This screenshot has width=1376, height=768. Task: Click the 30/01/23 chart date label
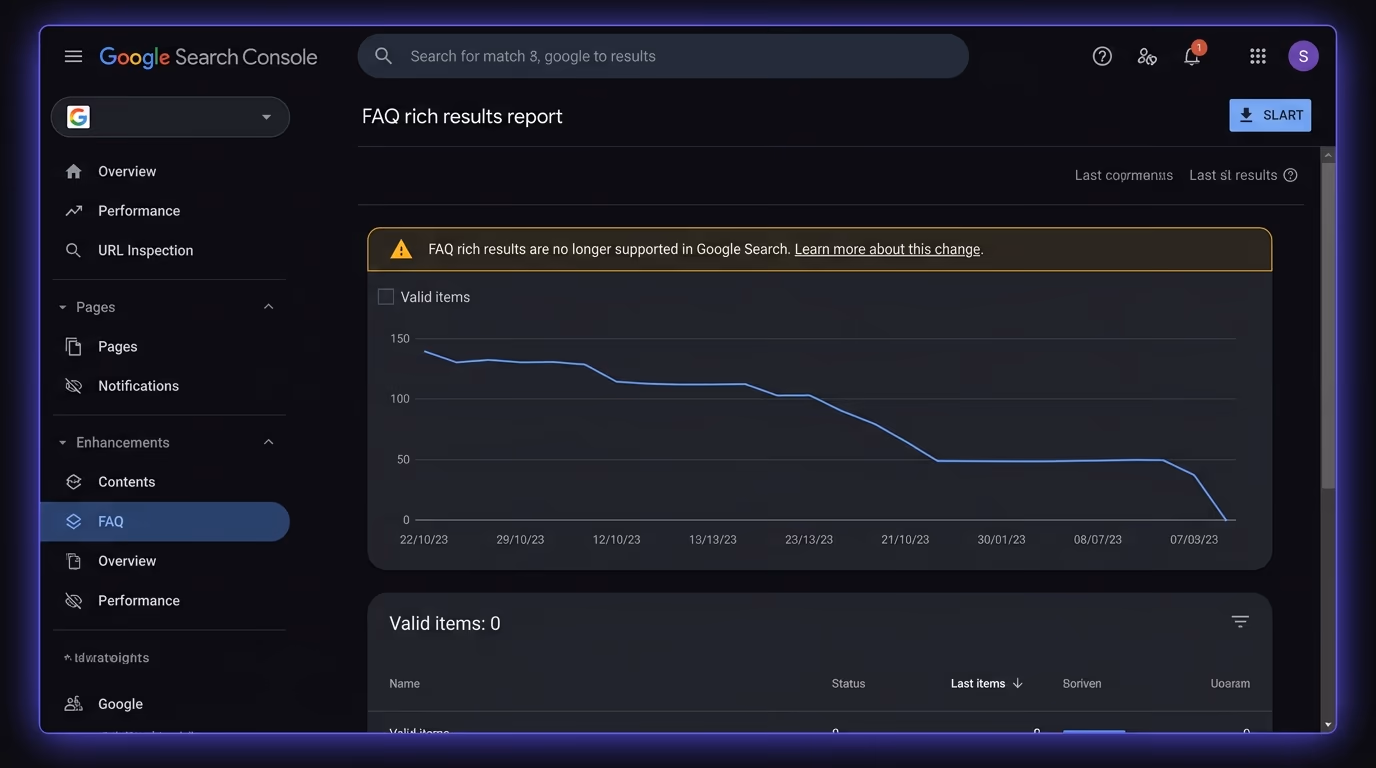tap(1001, 539)
